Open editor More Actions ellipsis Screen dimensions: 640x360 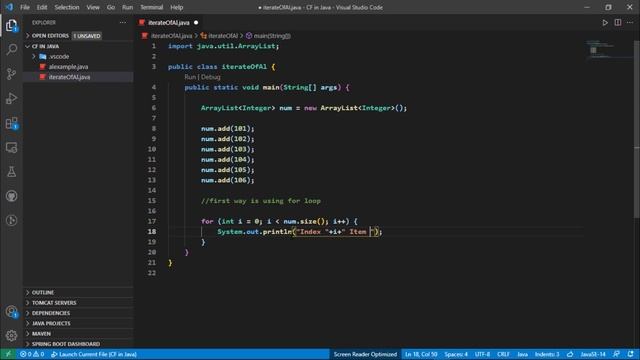click(x=630, y=22)
